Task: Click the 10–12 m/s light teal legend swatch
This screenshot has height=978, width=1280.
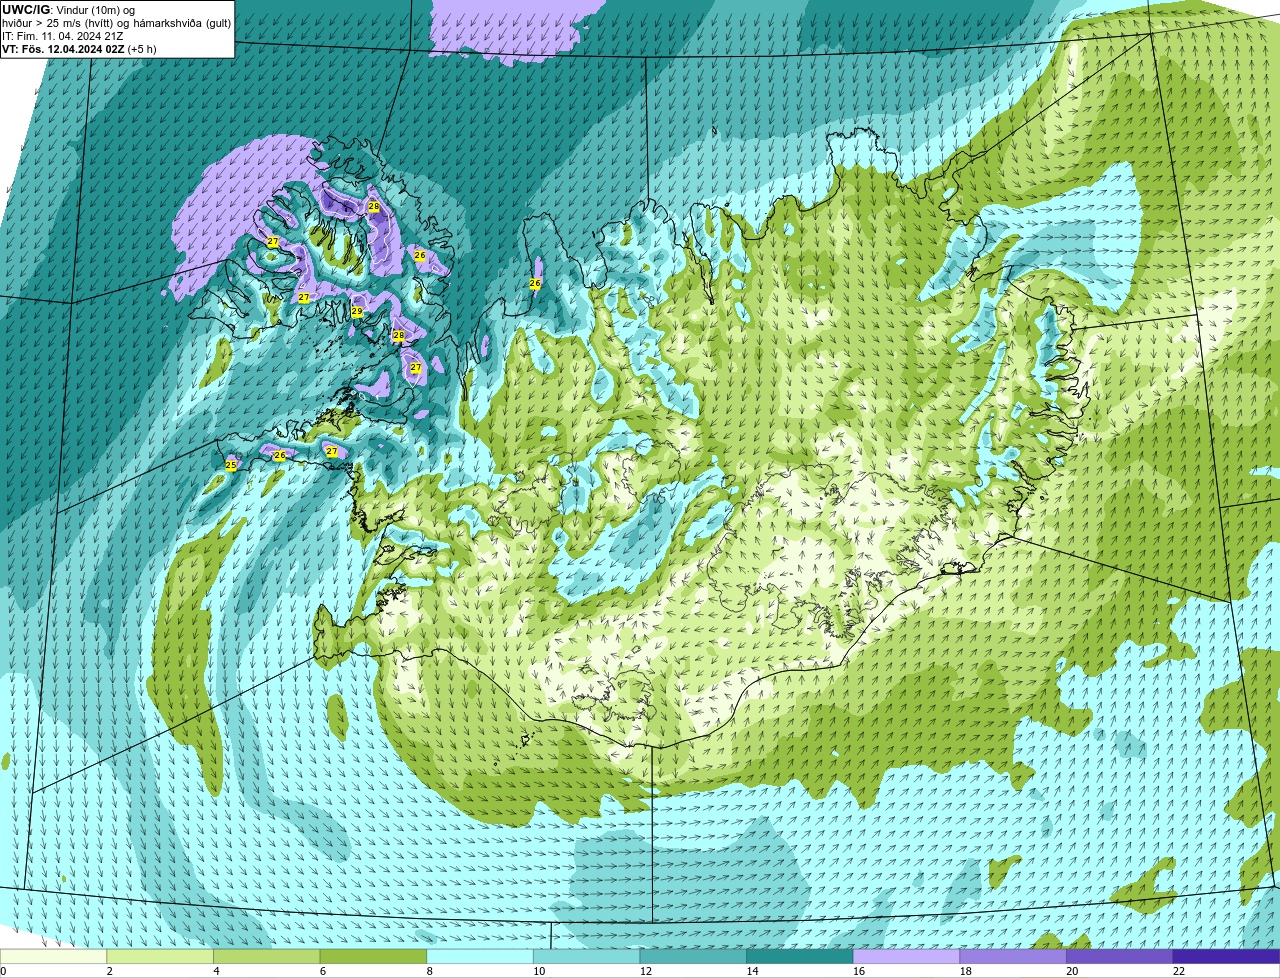Action: click(x=587, y=956)
